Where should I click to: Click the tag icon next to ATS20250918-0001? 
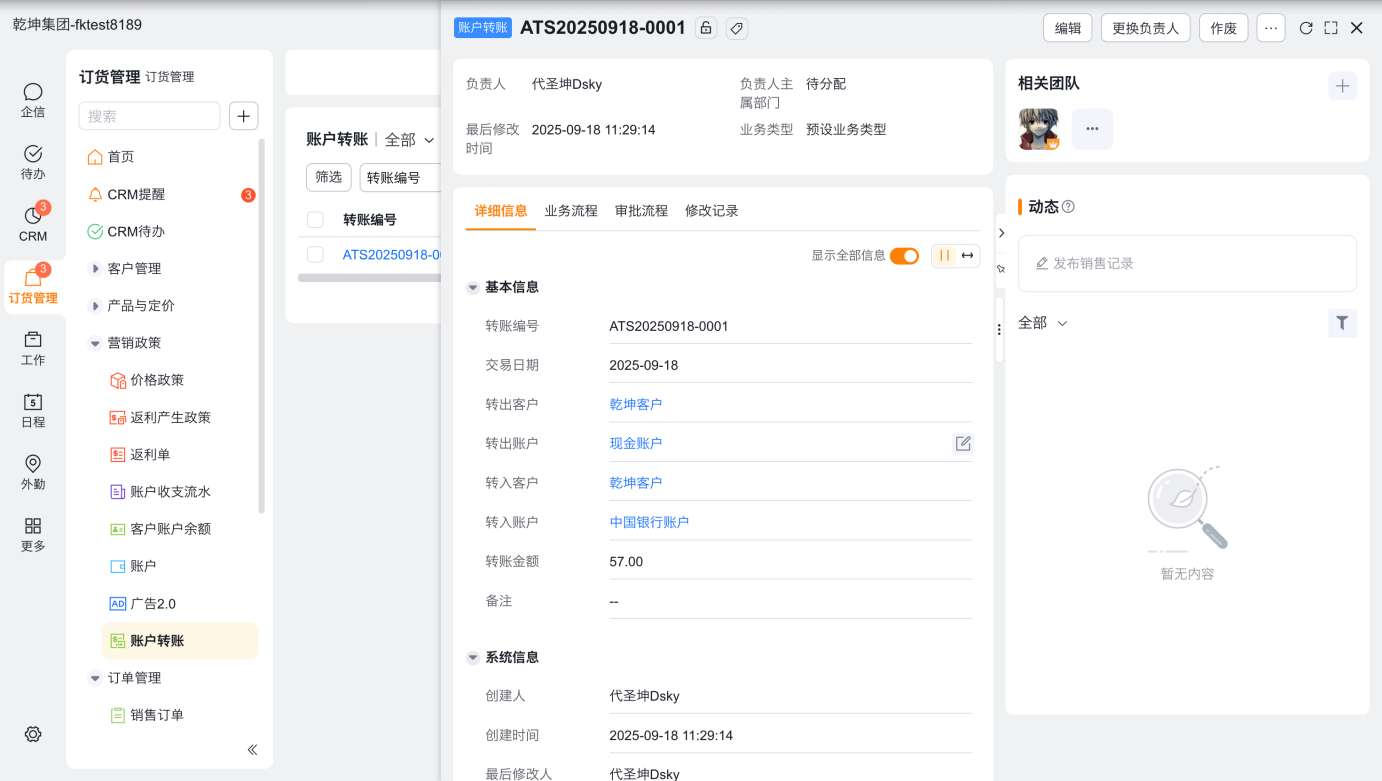(x=736, y=28)
